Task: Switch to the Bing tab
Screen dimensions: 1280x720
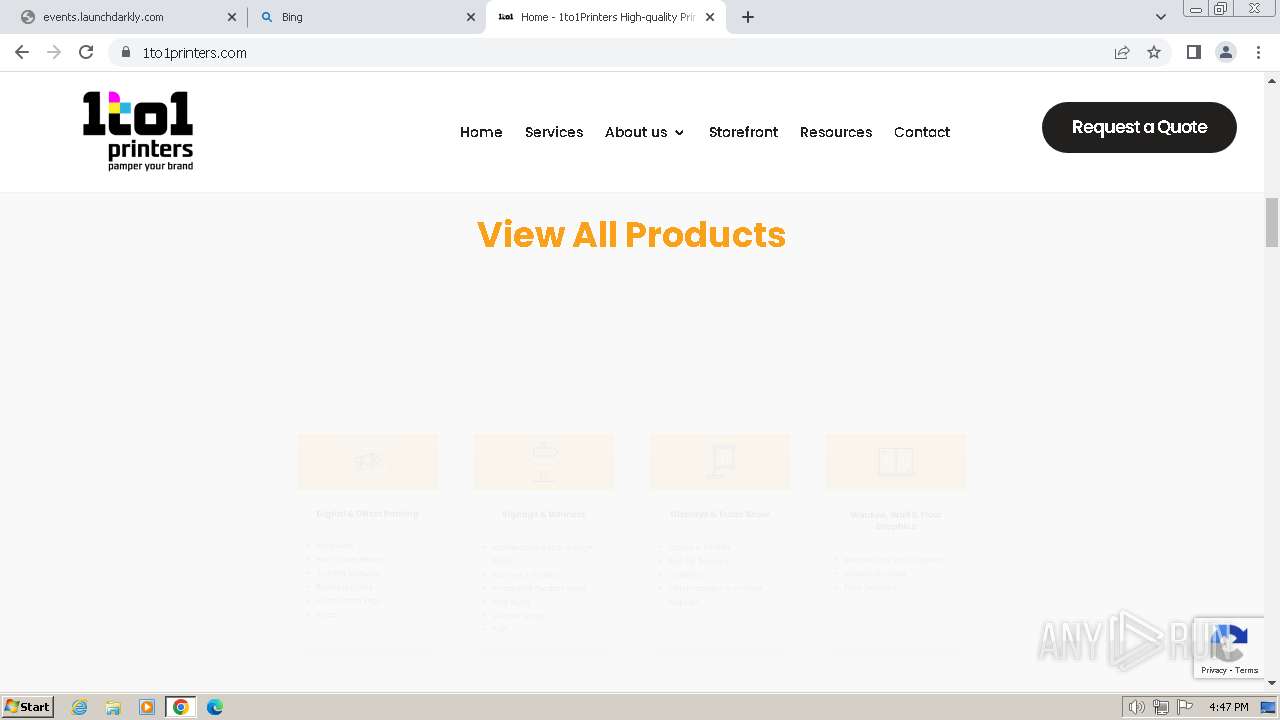Action: click(x=366, y=17)
